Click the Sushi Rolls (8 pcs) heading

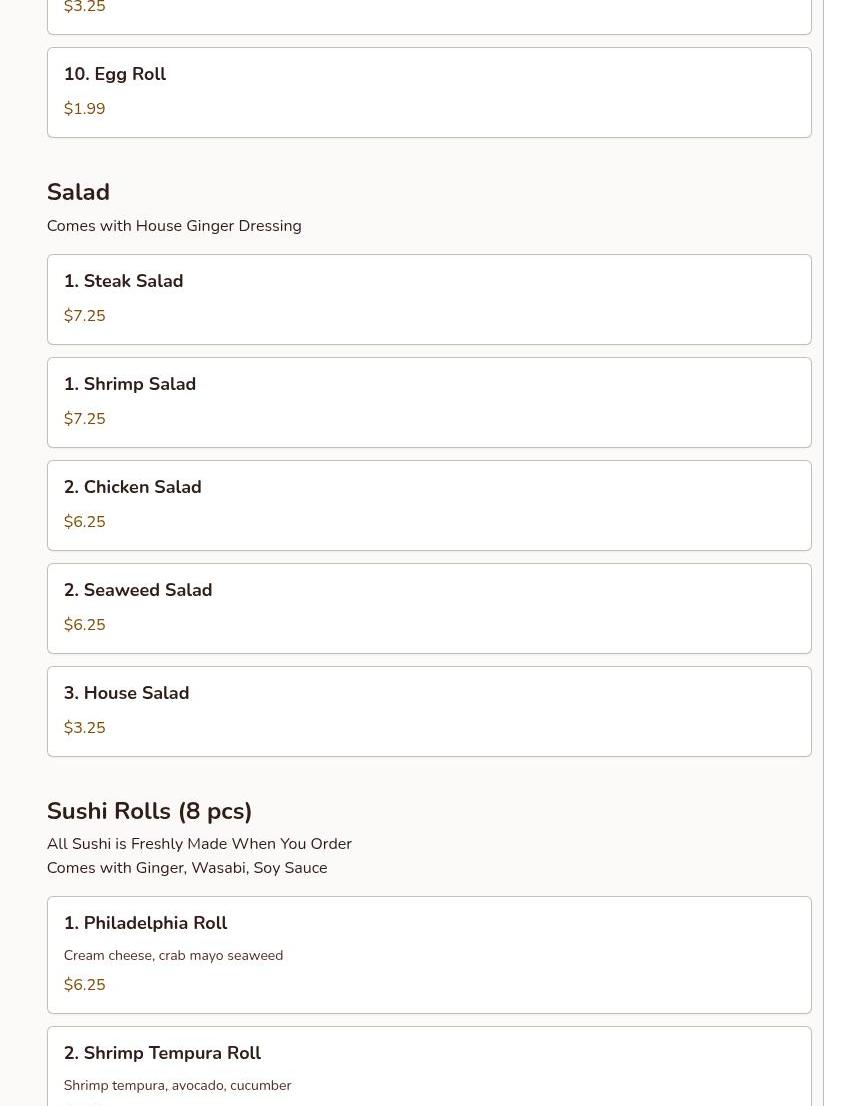149,811
